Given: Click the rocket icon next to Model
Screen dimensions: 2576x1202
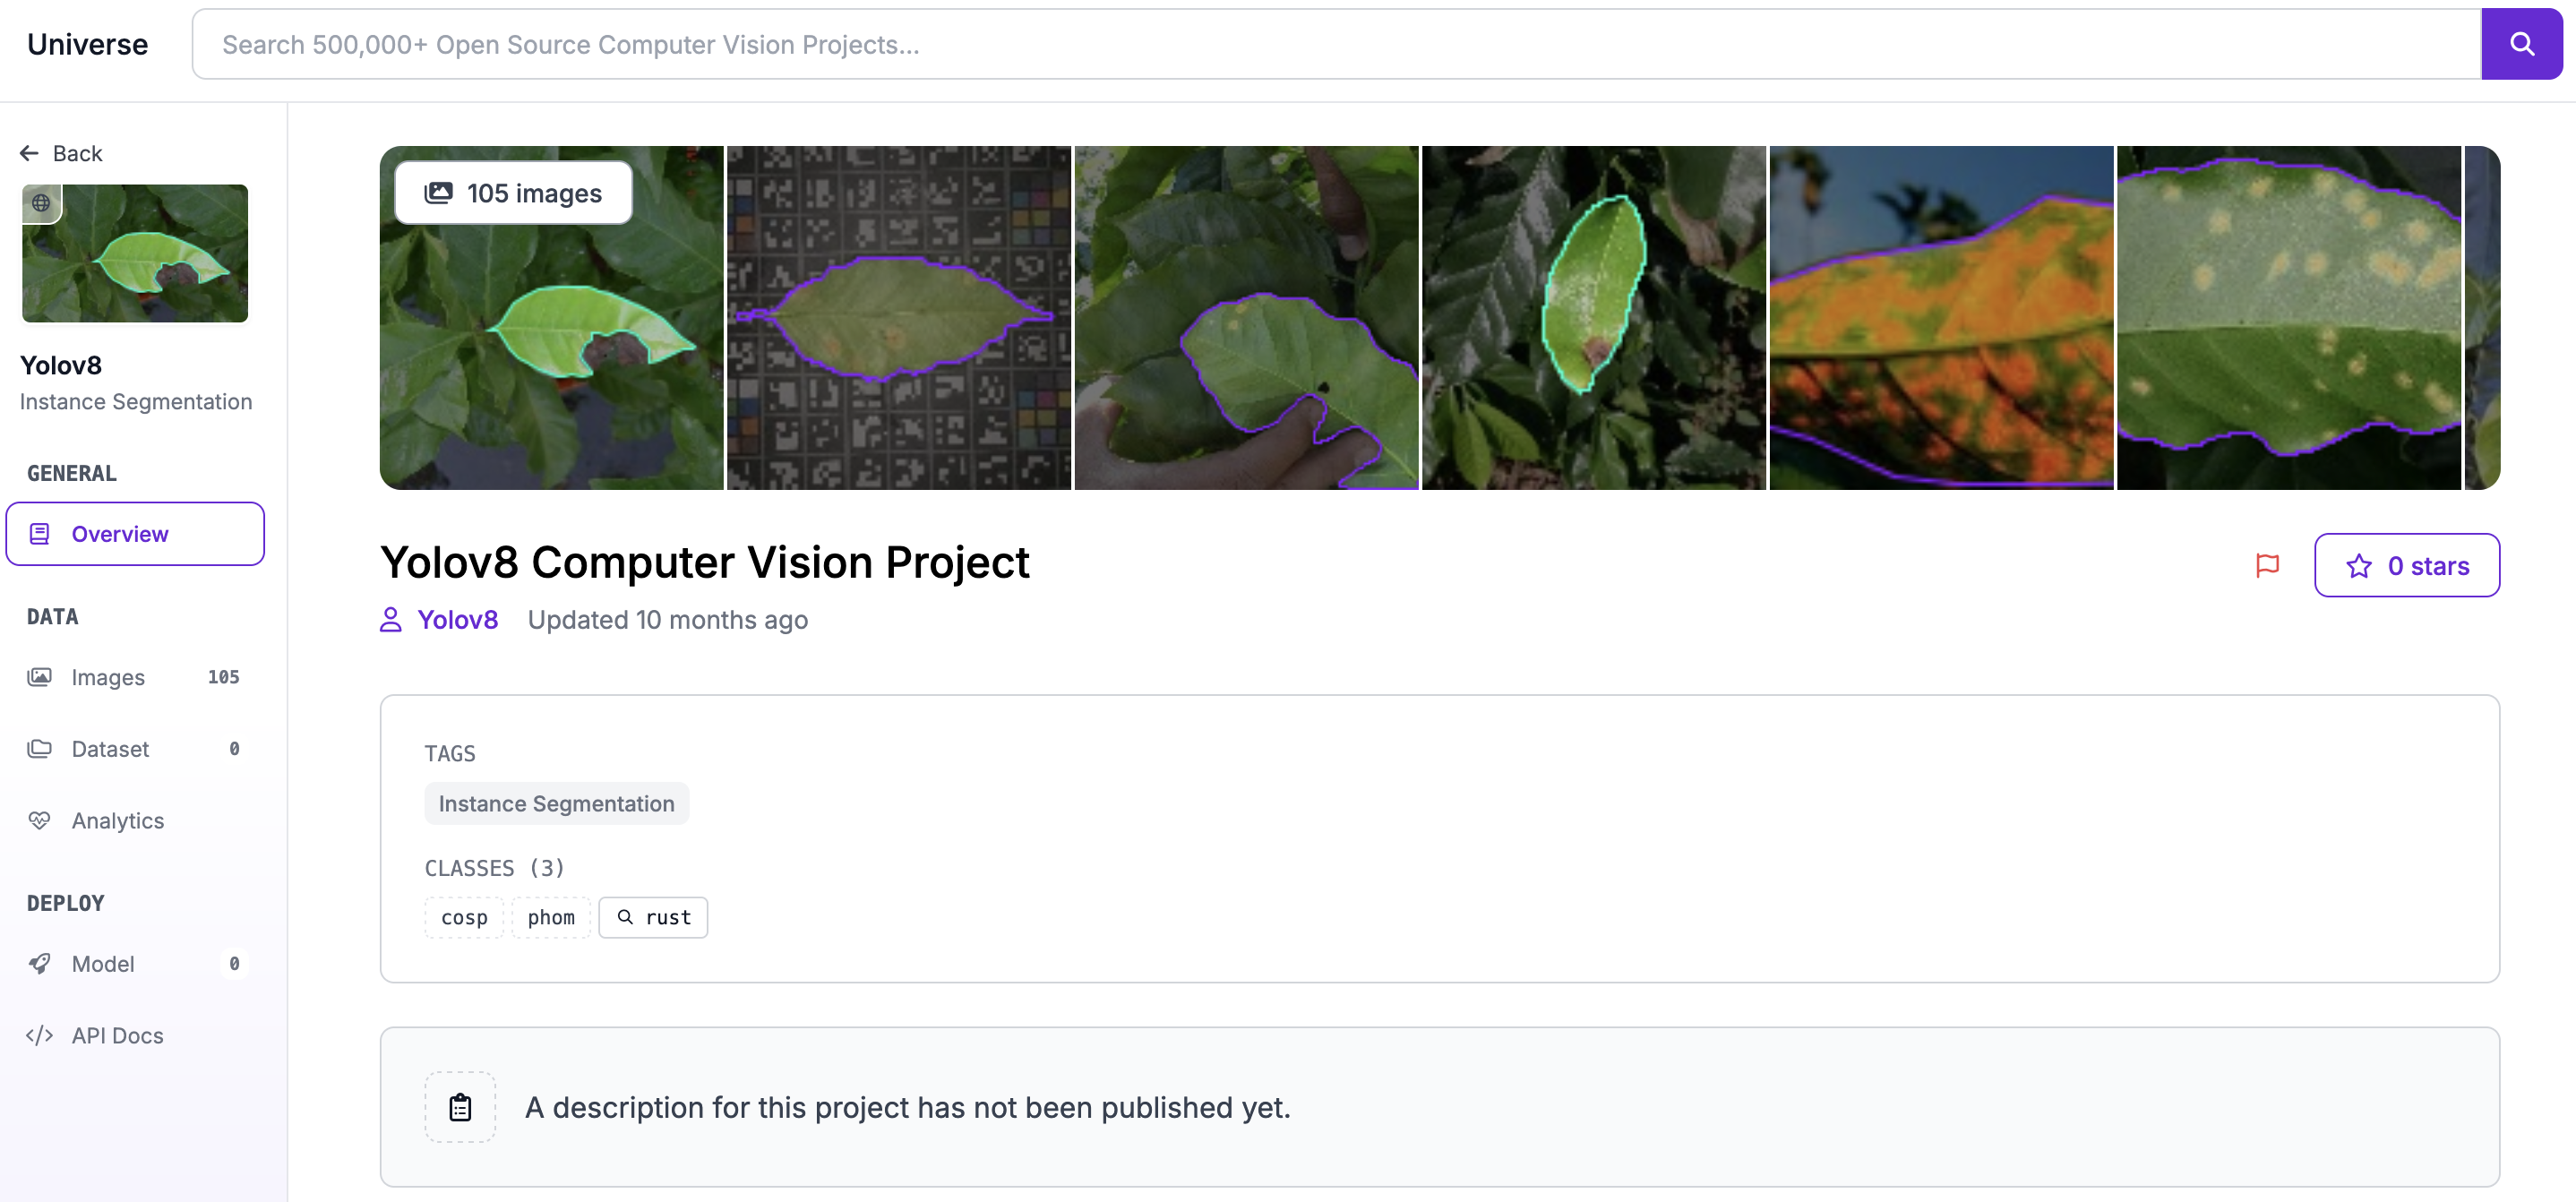Looking at the screenshot, I should (x=40, y=963).
